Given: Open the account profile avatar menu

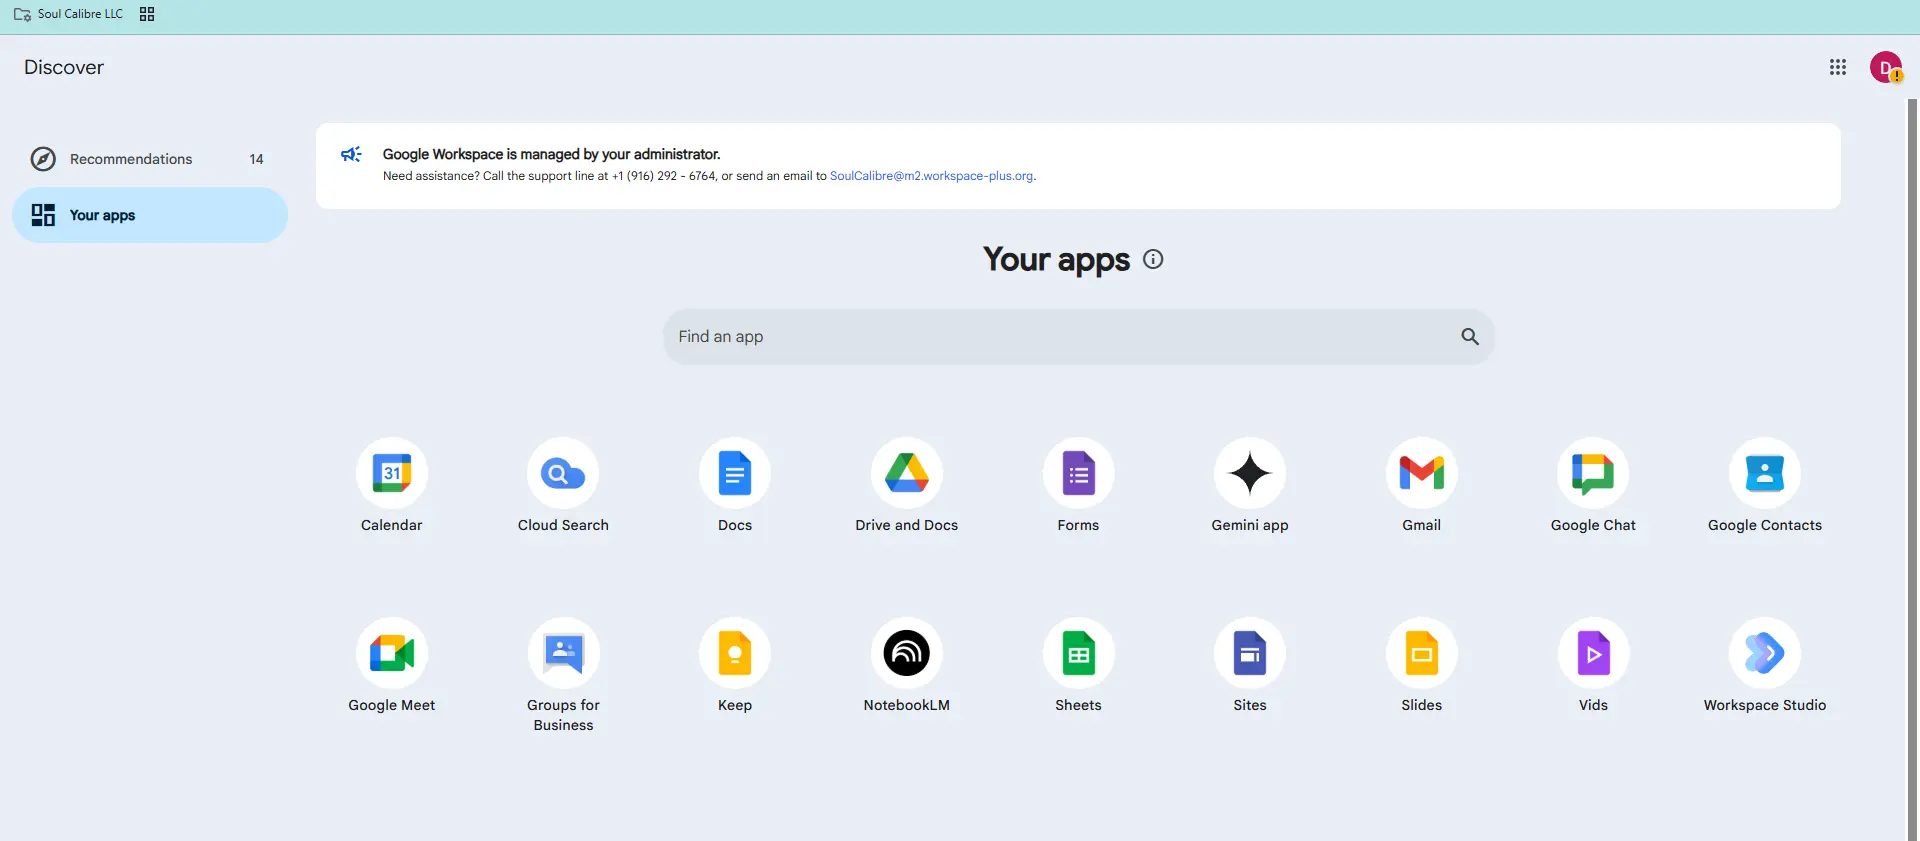Looking at the screenshot, I should (1886, 67).
